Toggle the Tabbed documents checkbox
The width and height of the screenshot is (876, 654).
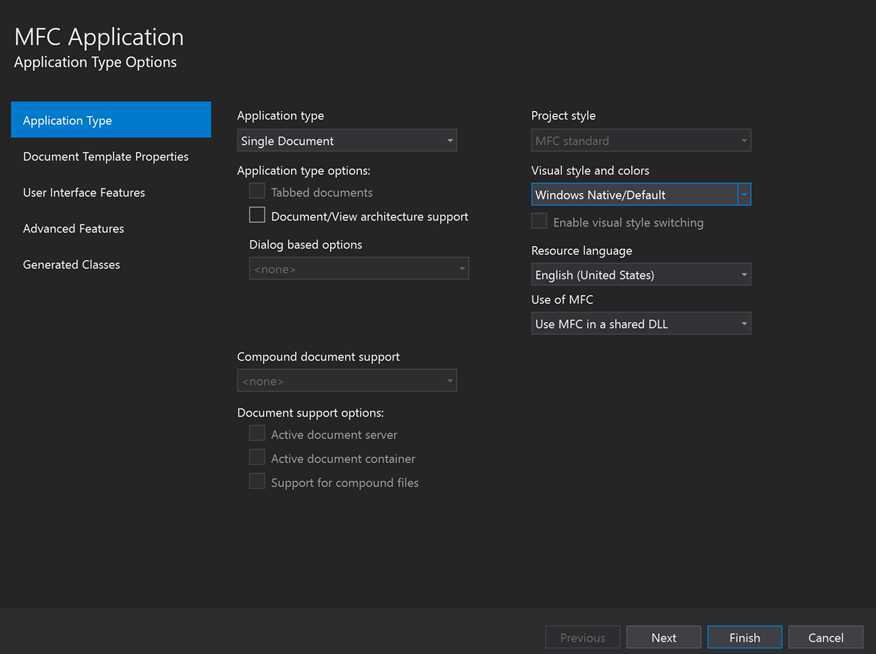257,191
